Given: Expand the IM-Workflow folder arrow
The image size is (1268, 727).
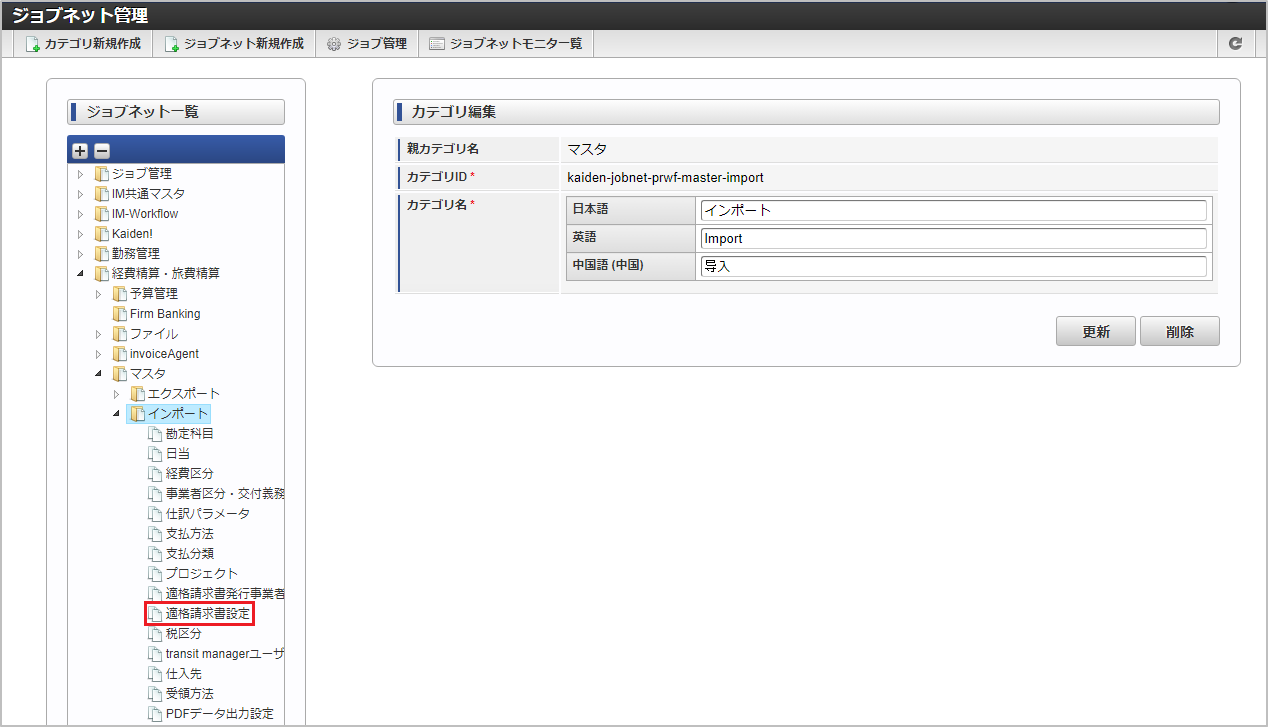Looking at the screenshot, I should (81, 214).
